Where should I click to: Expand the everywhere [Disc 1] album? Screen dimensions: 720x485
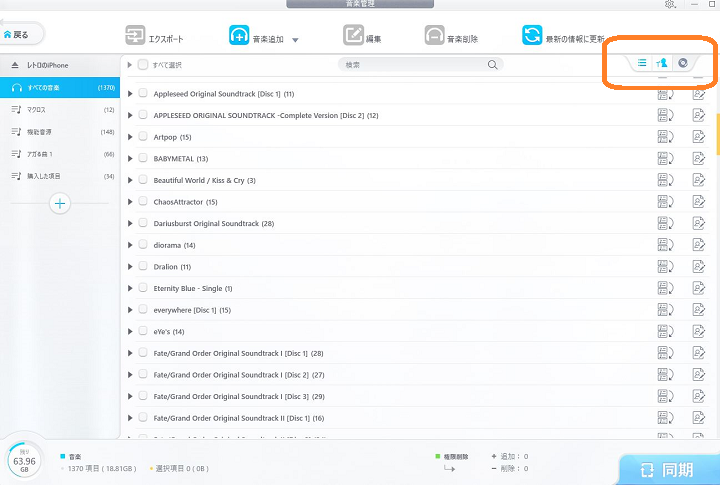(x=130, y=310)
